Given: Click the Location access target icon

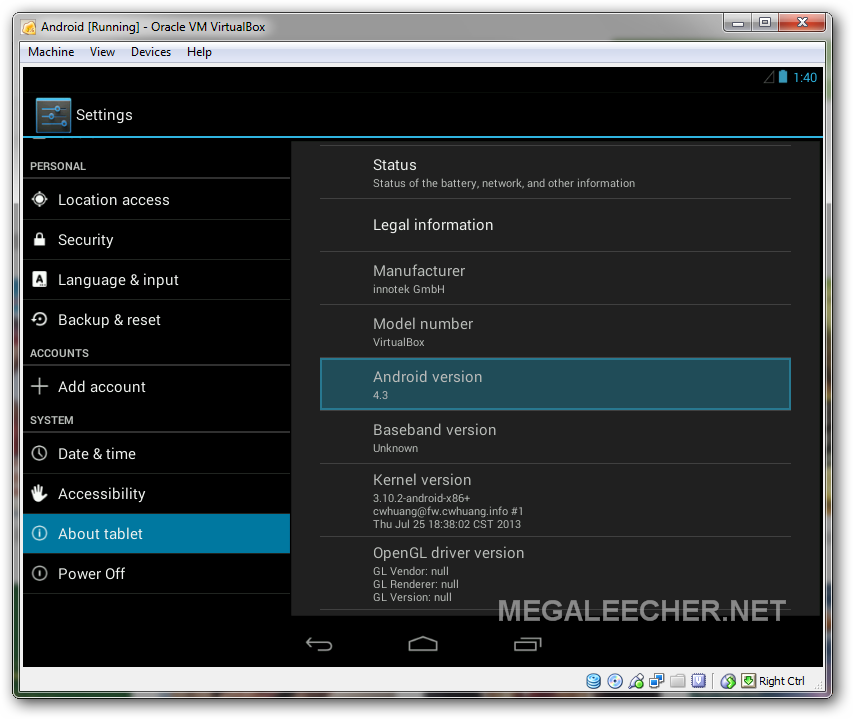Looking at the screenshot, I should 40,200.
